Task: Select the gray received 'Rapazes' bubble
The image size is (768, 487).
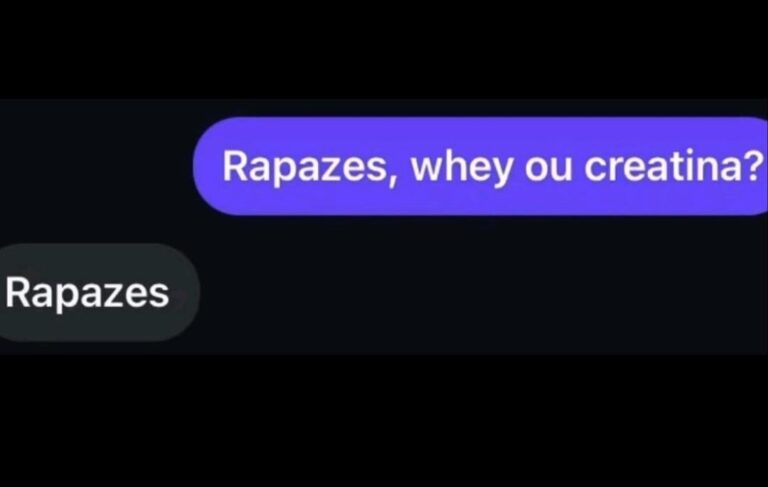Action: [x=99, y=292]
